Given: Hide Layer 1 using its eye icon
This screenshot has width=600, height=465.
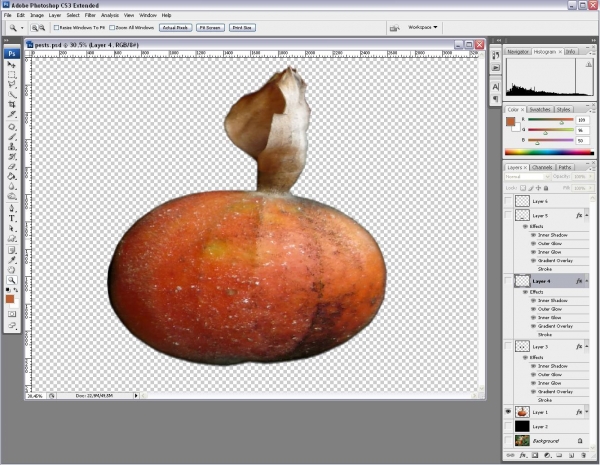Looking at the screenshot, I should (x=508, y=412).
